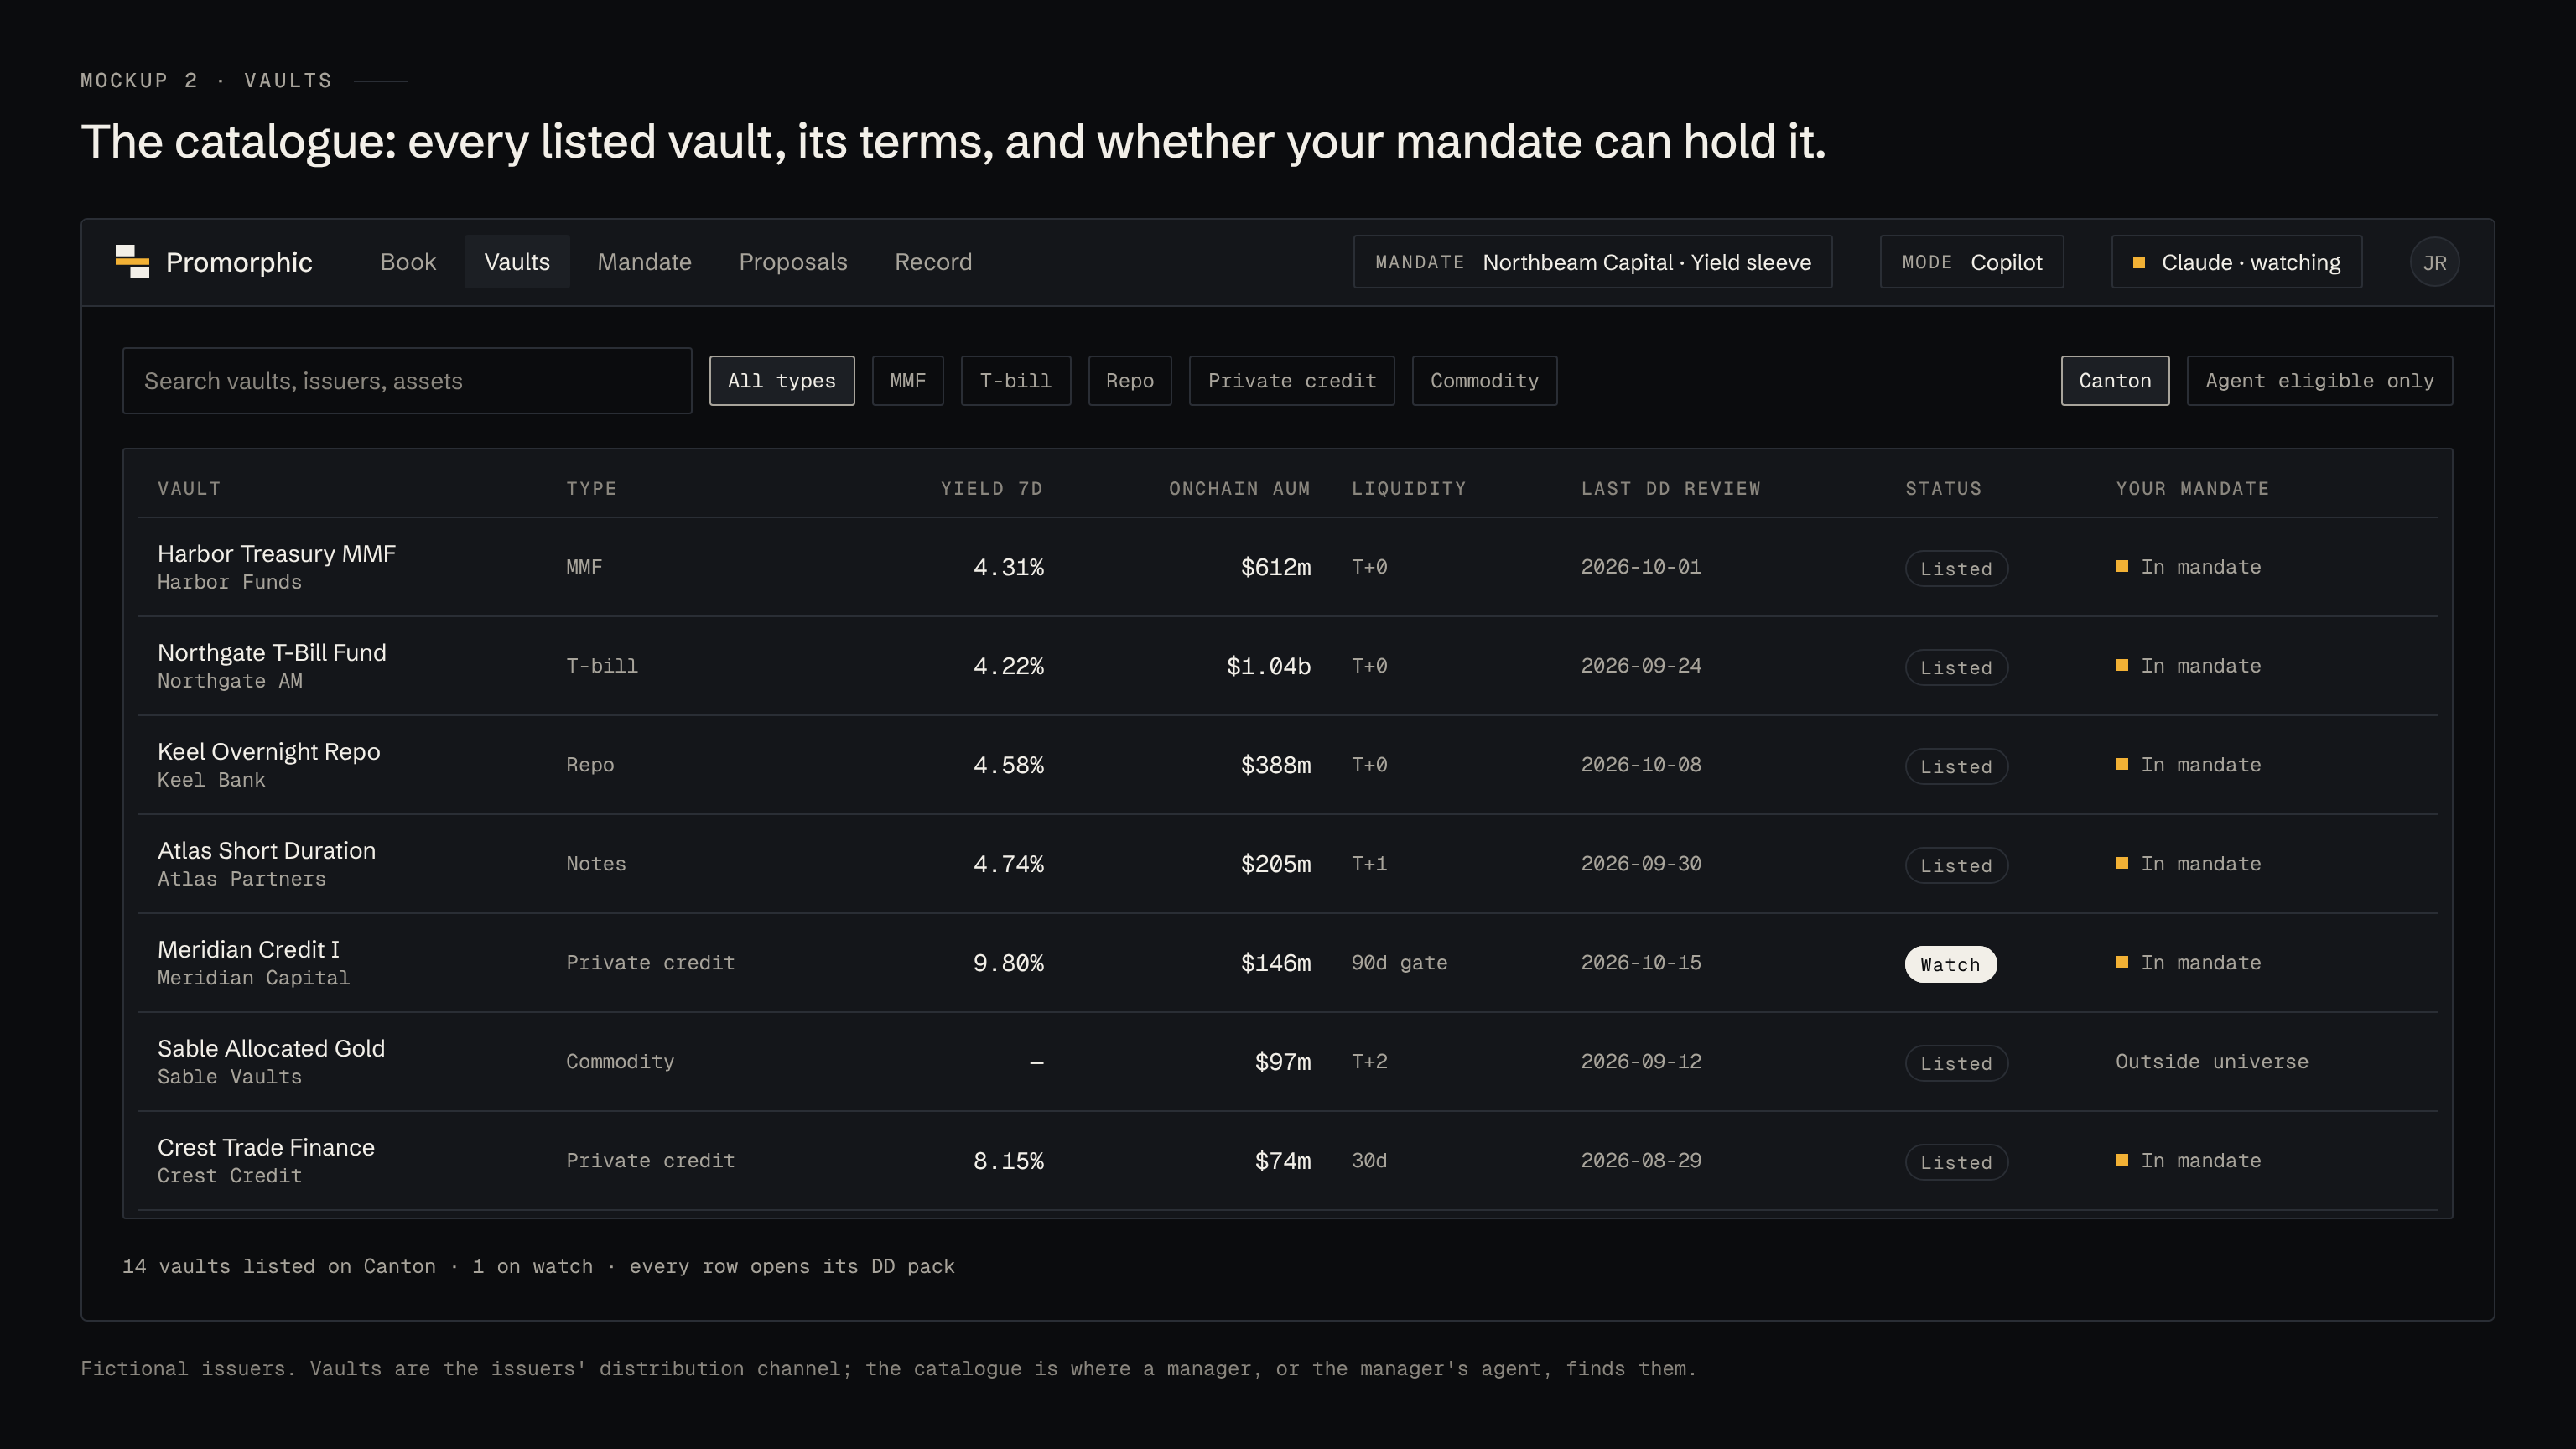Change the Copilot mode selector

(1972, 262)
